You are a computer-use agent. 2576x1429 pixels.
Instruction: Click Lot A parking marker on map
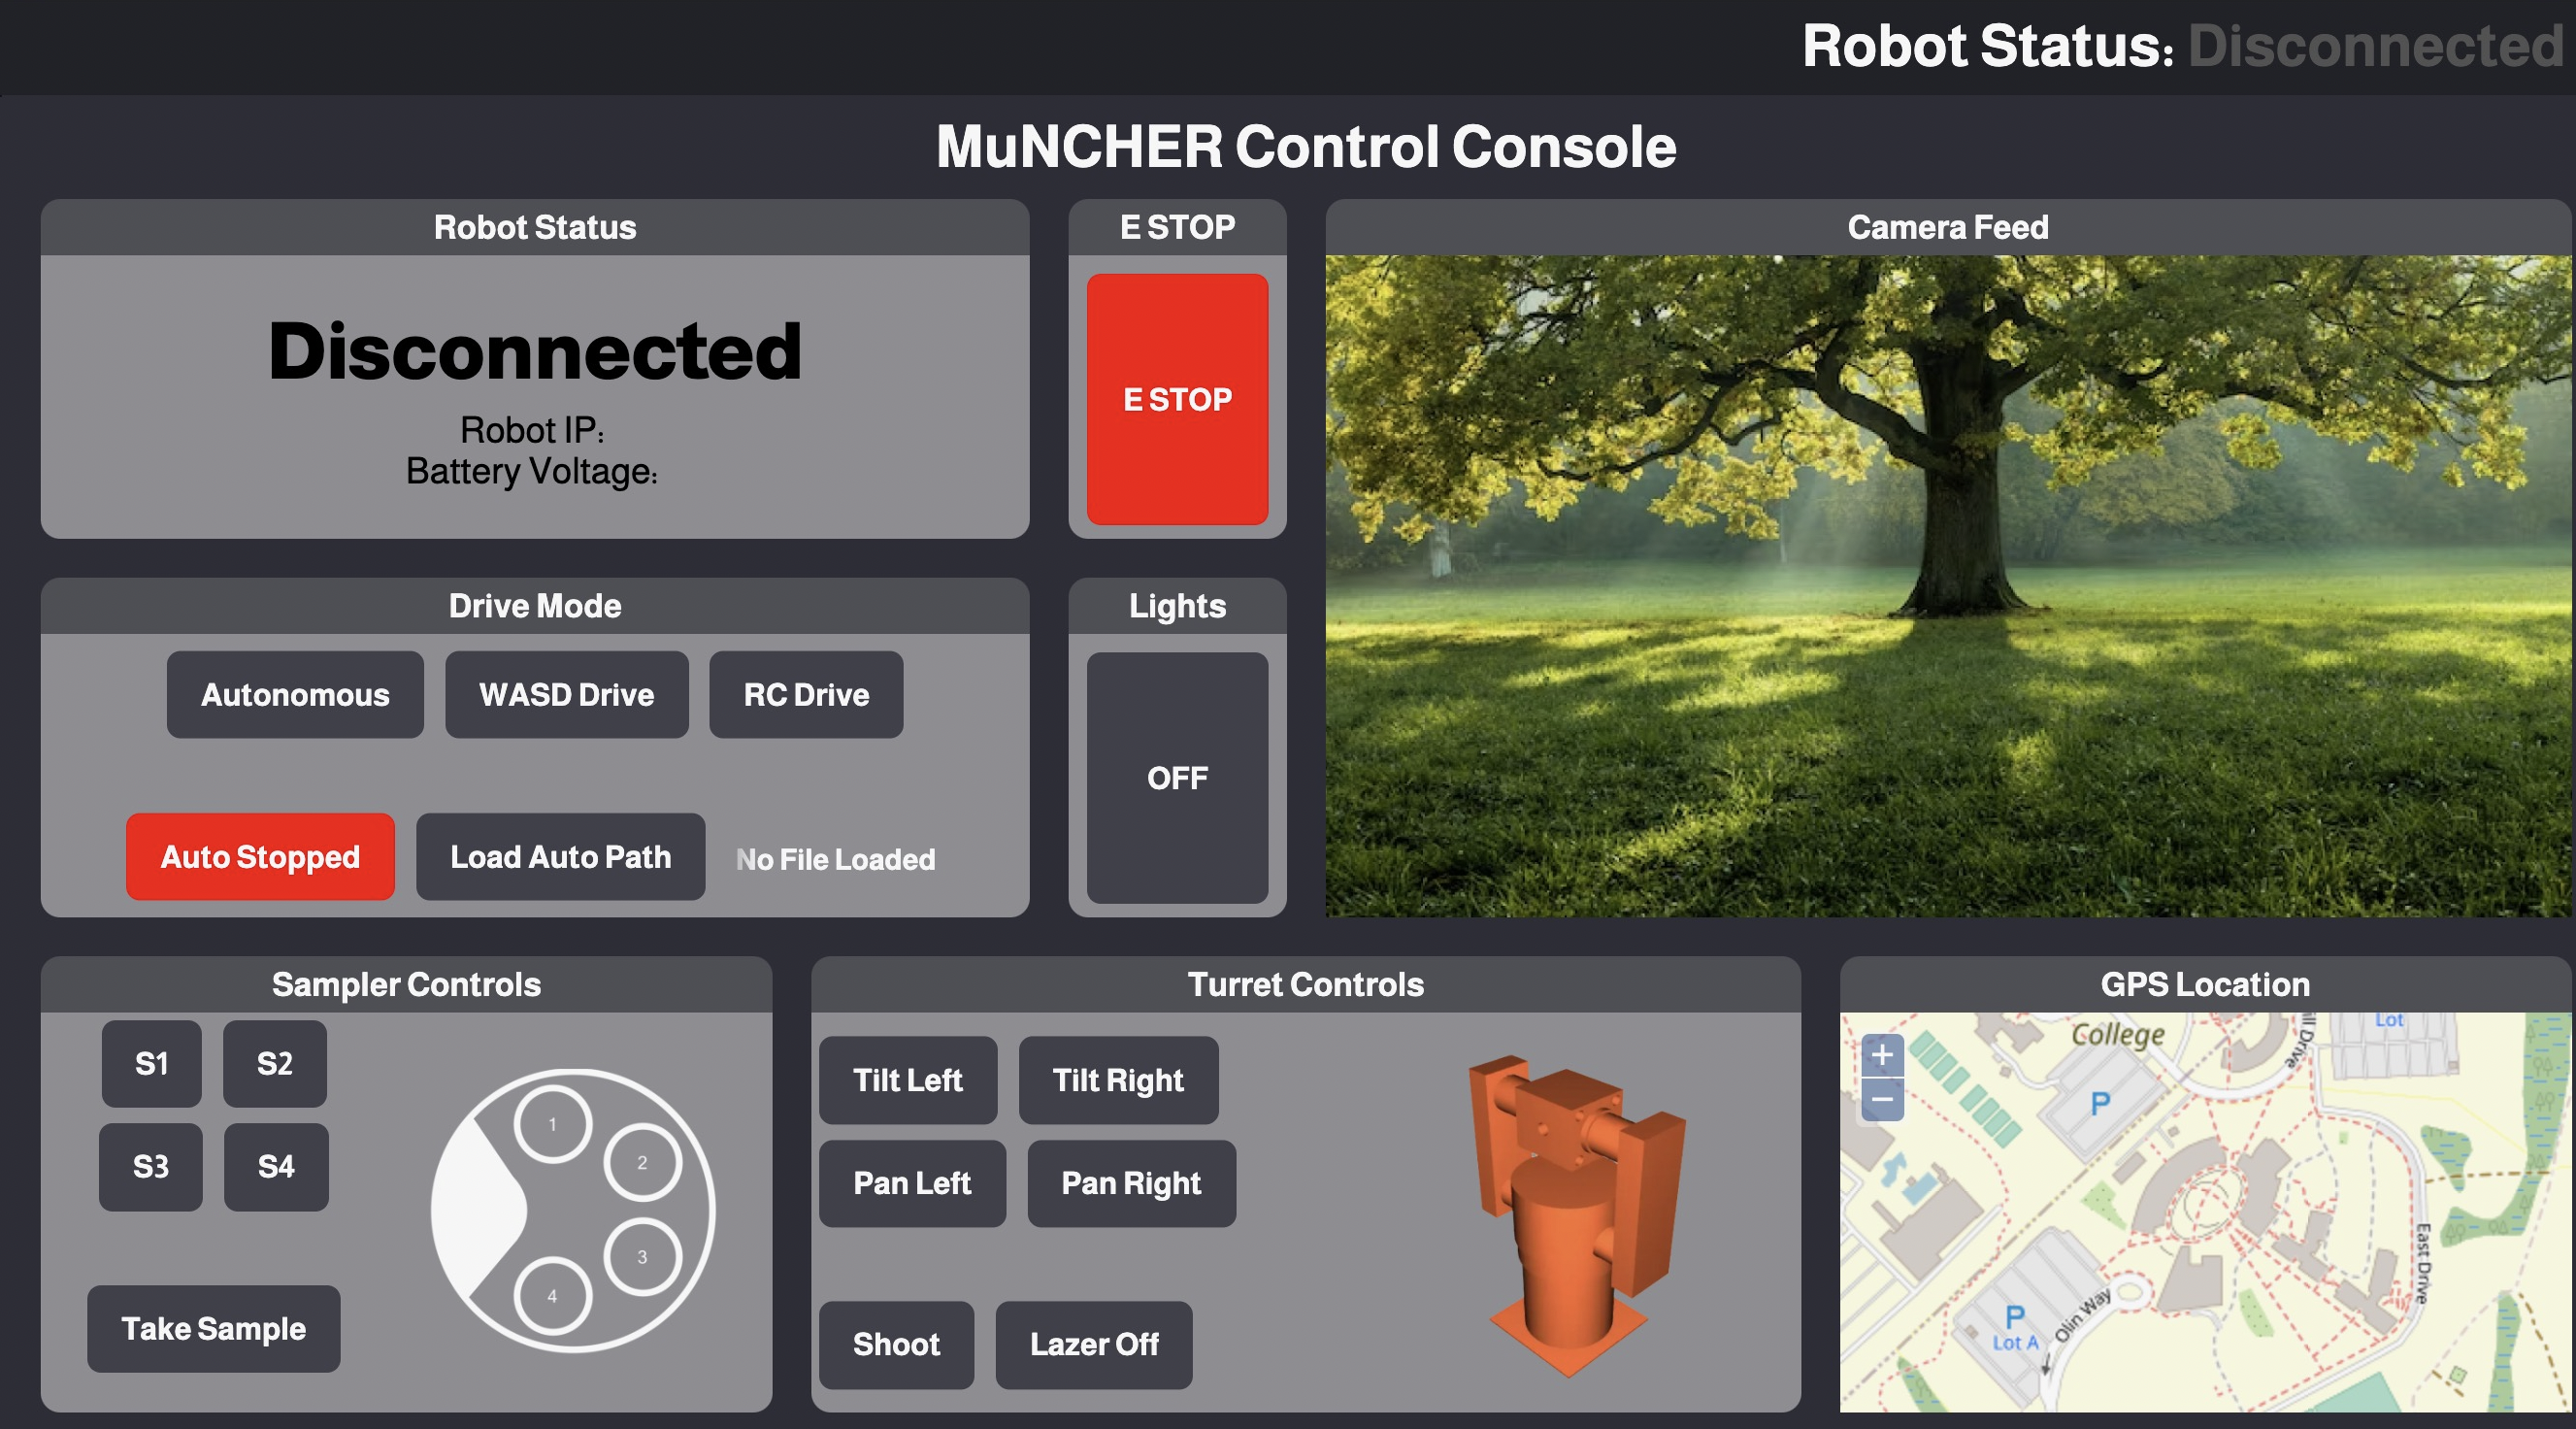2014,1328
